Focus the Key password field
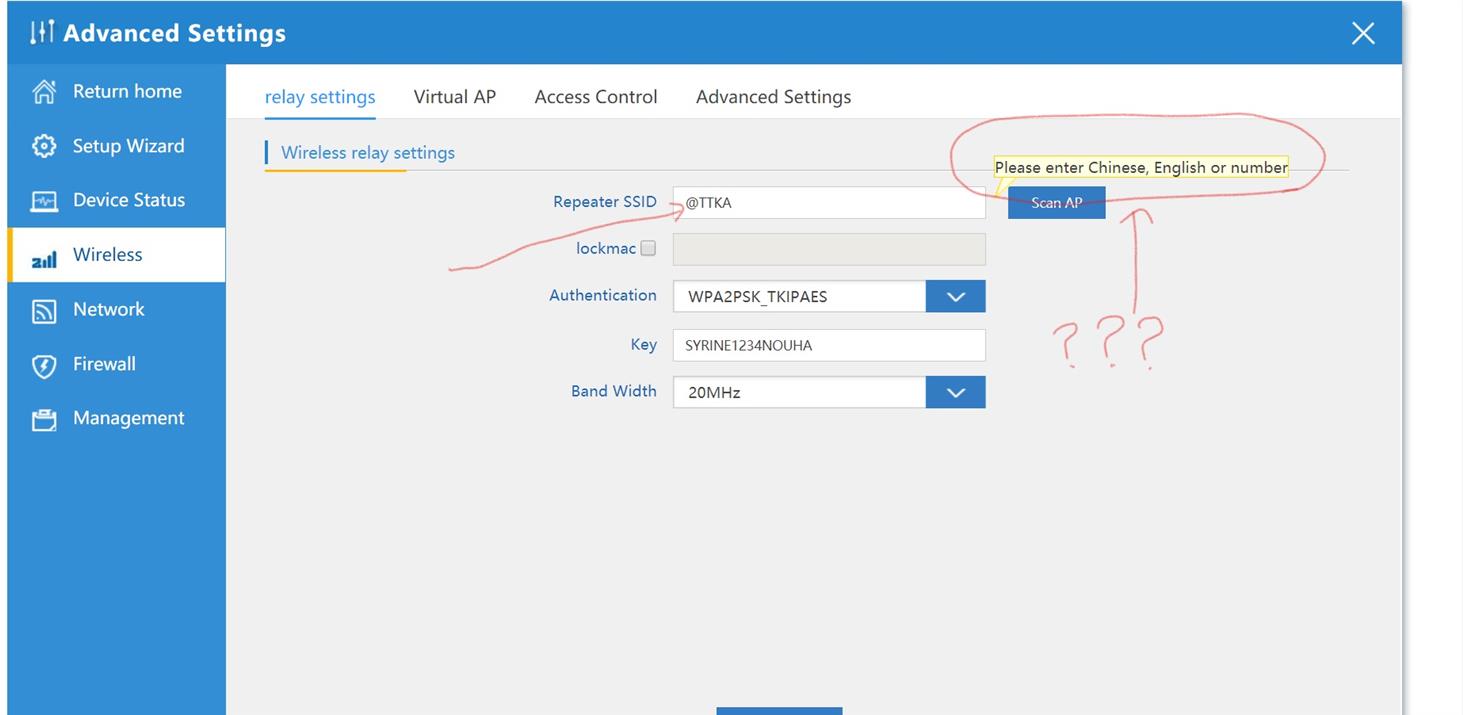 point(828,345)
